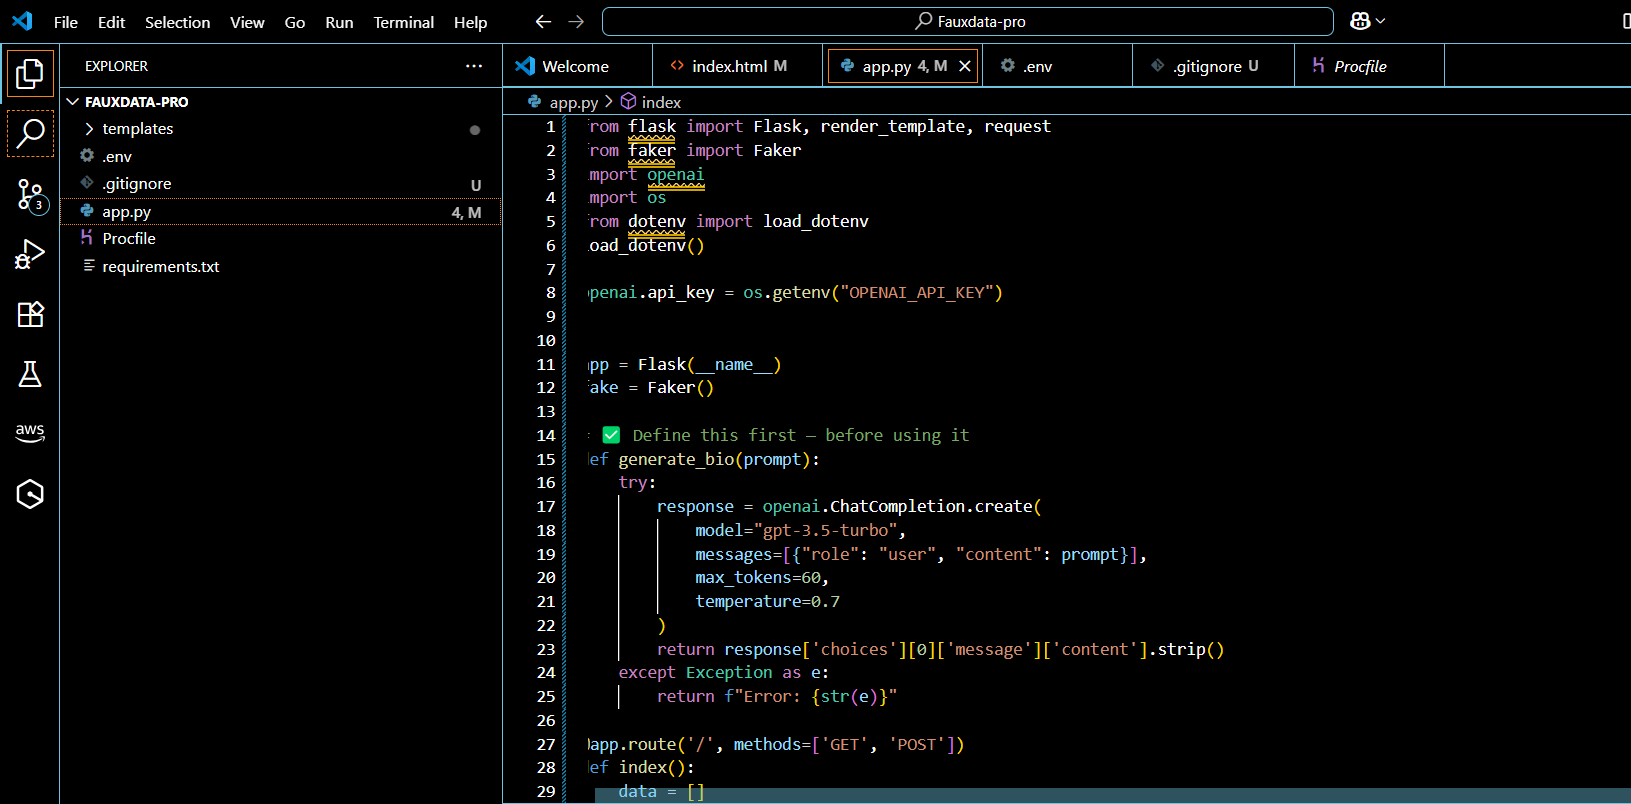The image size is (1631, 804).
Task: Collapse the FAUXDATA-PRO project section
Action: coord(73,102)
